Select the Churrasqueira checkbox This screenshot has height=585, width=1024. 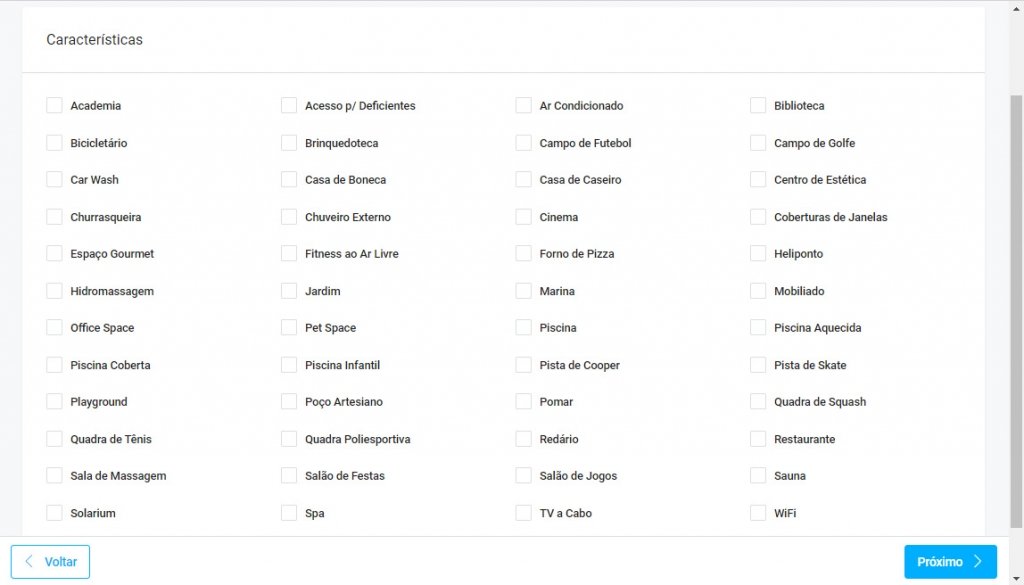pos(54,217)
